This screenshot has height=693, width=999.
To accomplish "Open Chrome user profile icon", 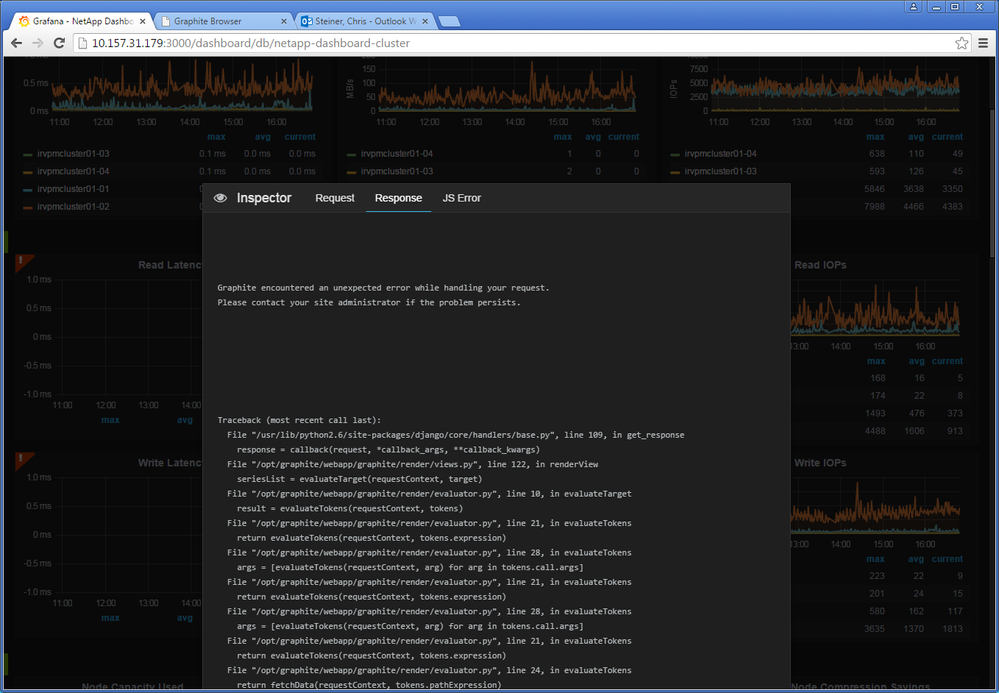I will click(x=914, y=7).
